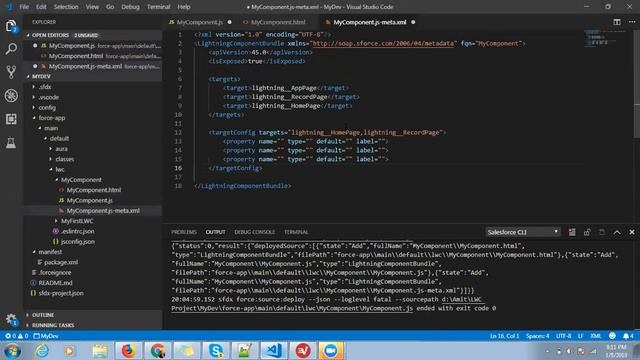640x360 pixels.
Task: Change indentation Spaces: 4 setting
Action: [x=538, y=336]
